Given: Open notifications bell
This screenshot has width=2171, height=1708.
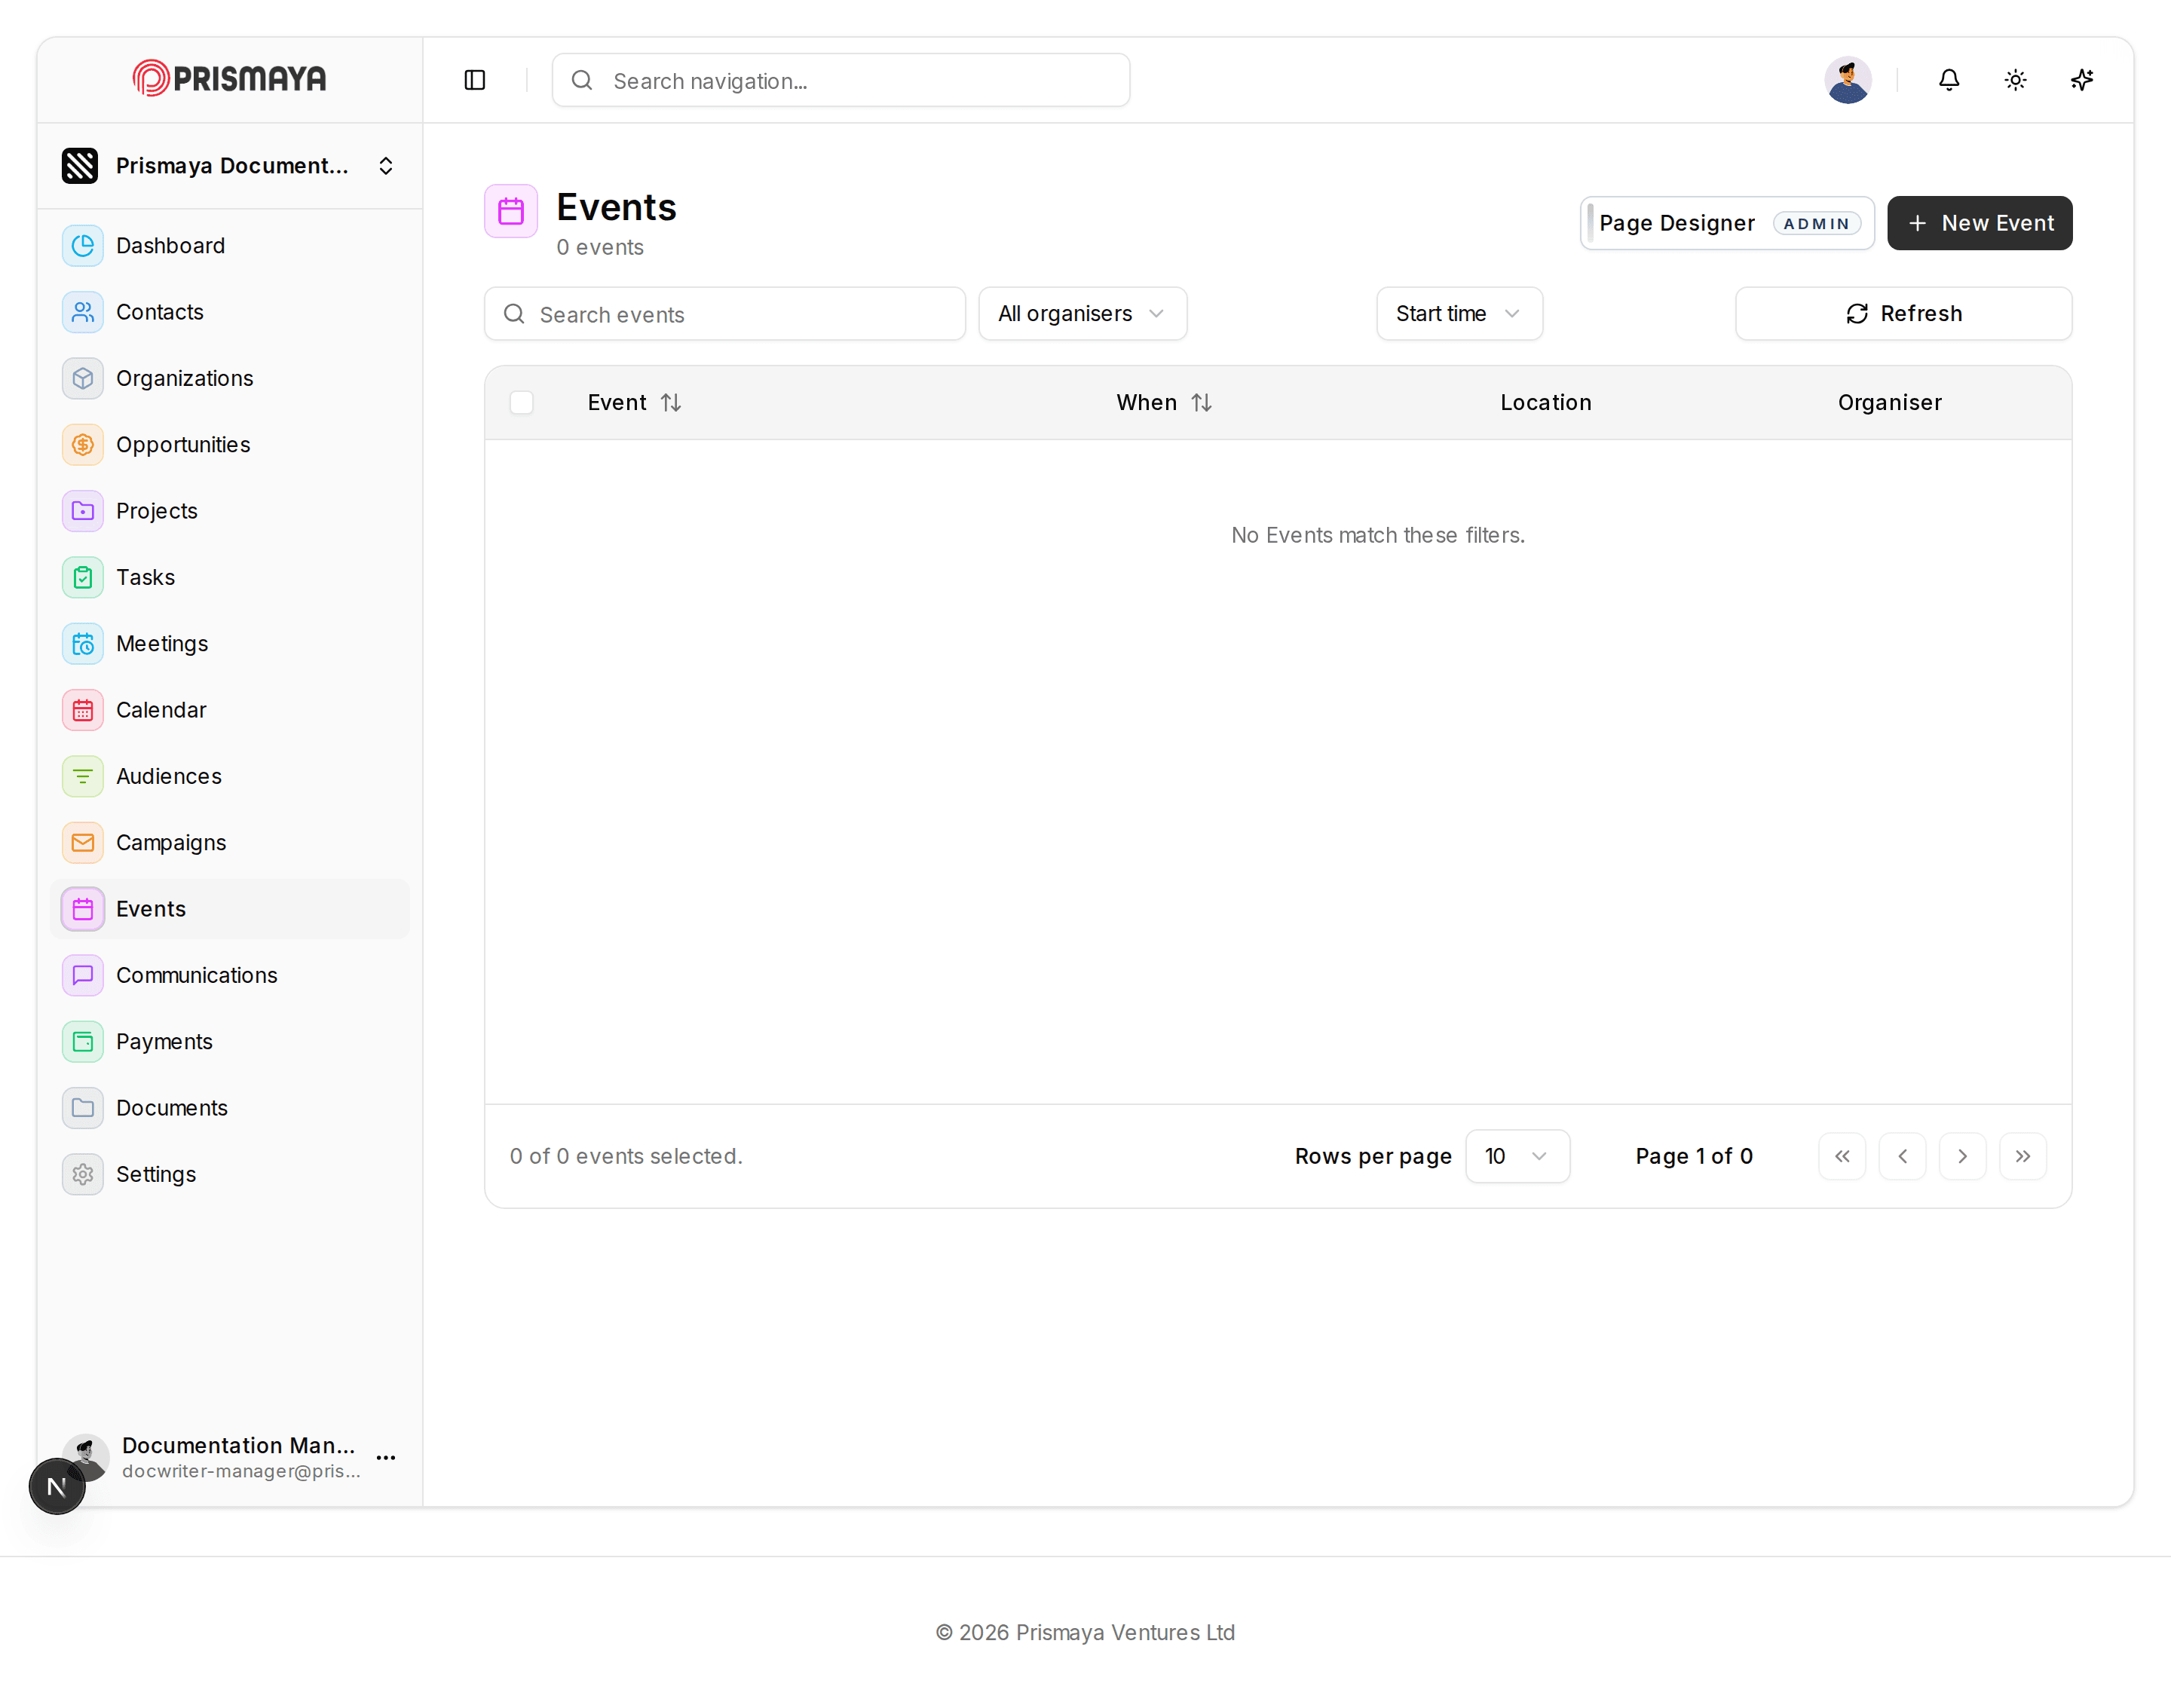Looking at the screenshot, I should 1948,80.
